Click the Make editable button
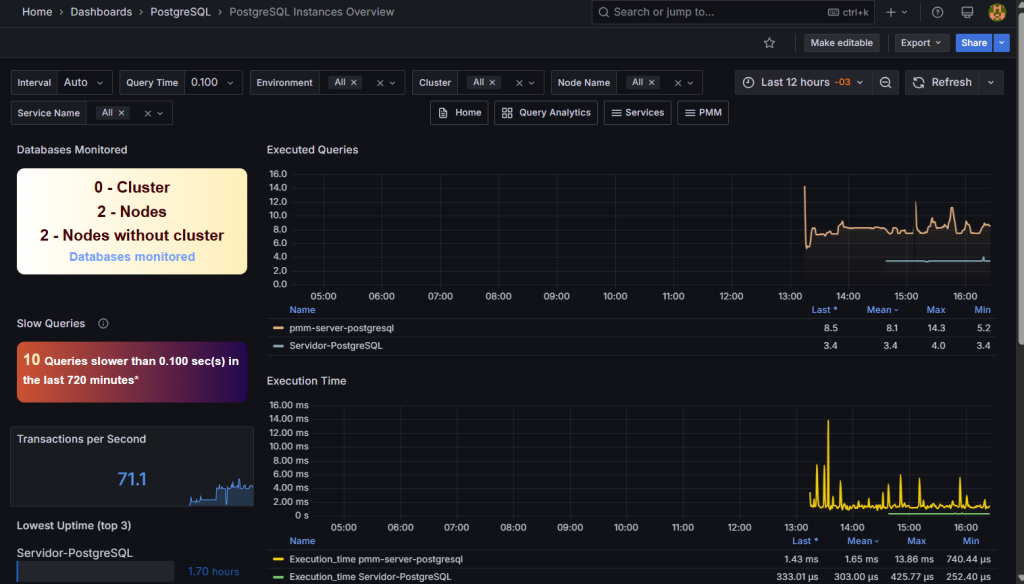The image size is (1024, 584). (842, 43)
